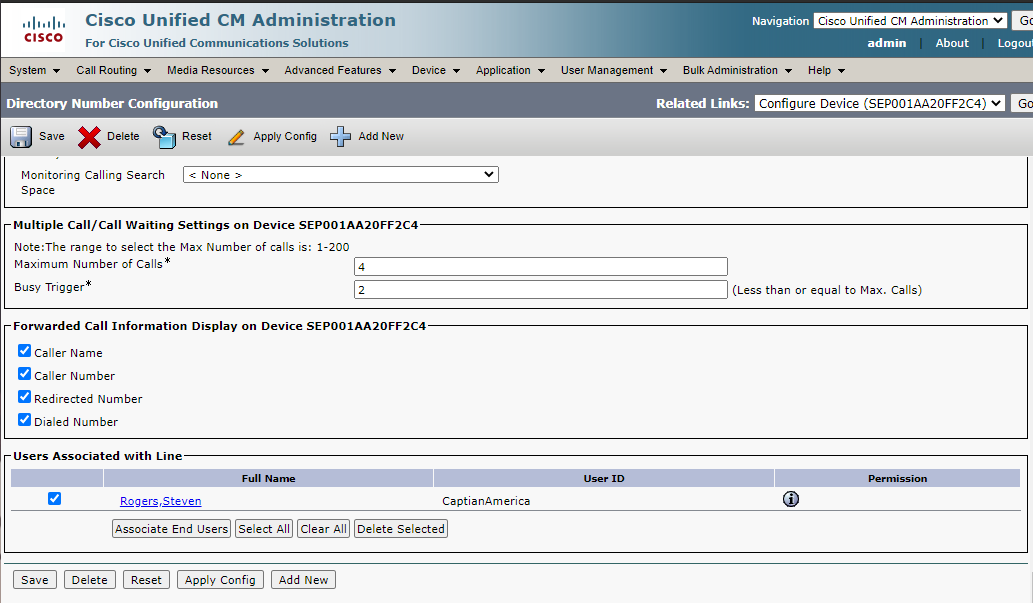Viewport: 1033px width, 603px height.
Task: Click the Busy Trigger input field
Action: coord(541,289)
